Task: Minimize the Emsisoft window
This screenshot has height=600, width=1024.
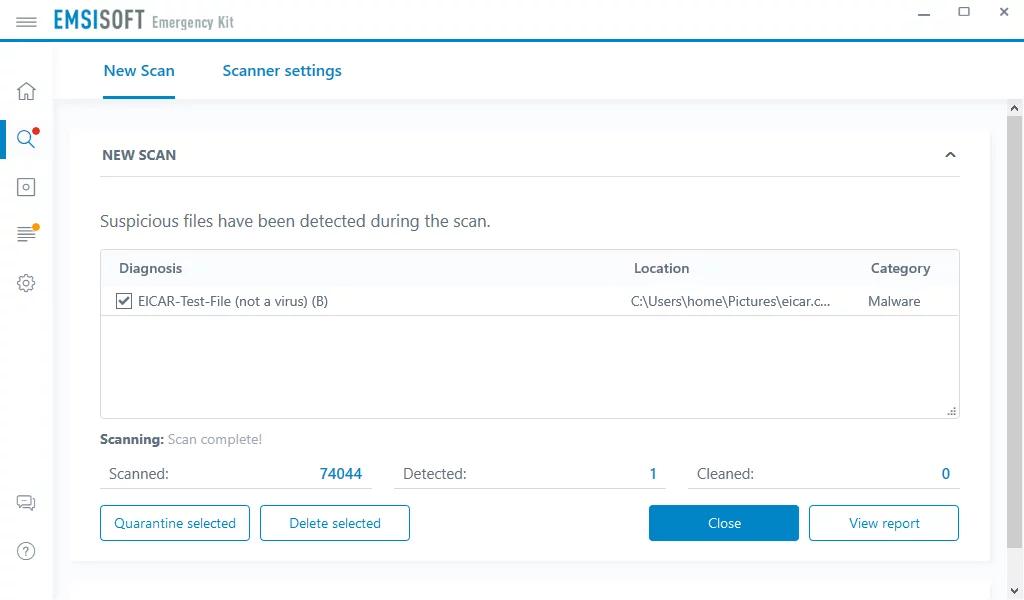Action: [923, 14]
